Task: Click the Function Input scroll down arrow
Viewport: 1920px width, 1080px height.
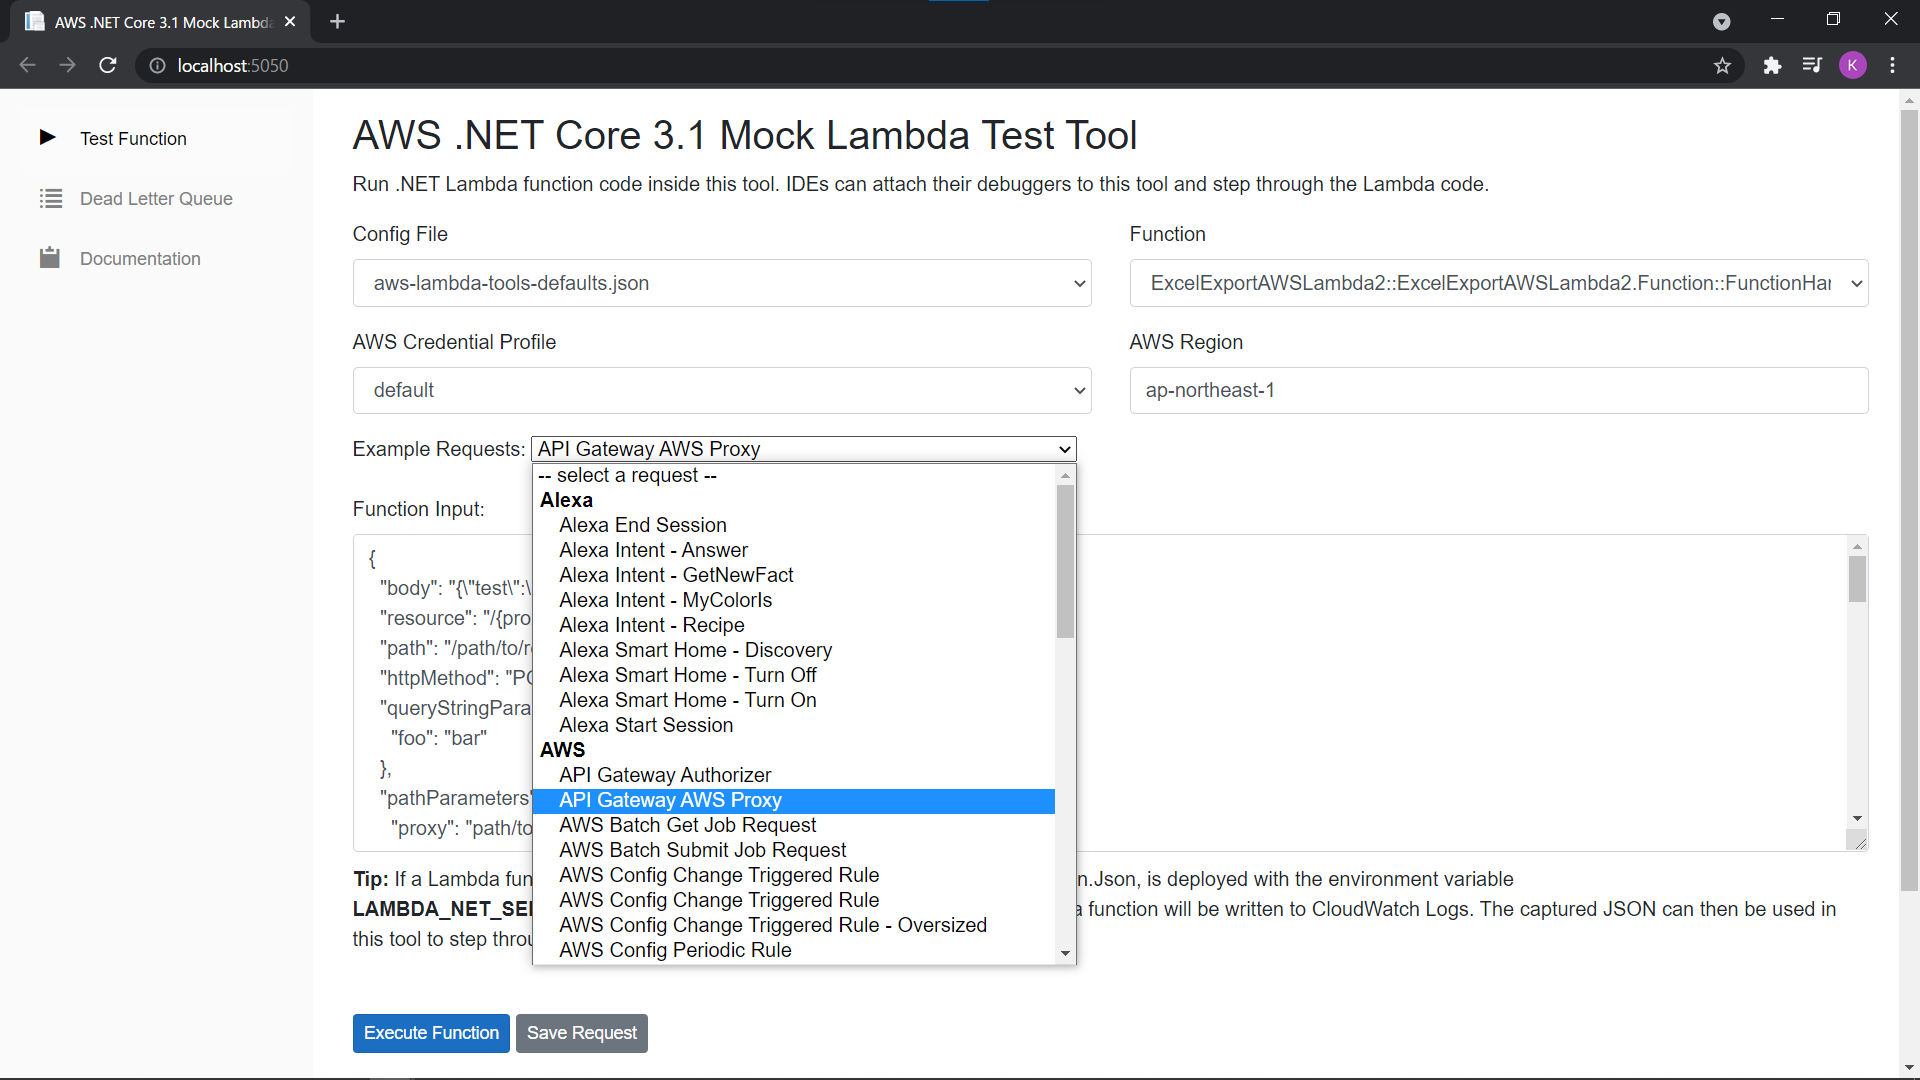Action: tap(1857, 819)
